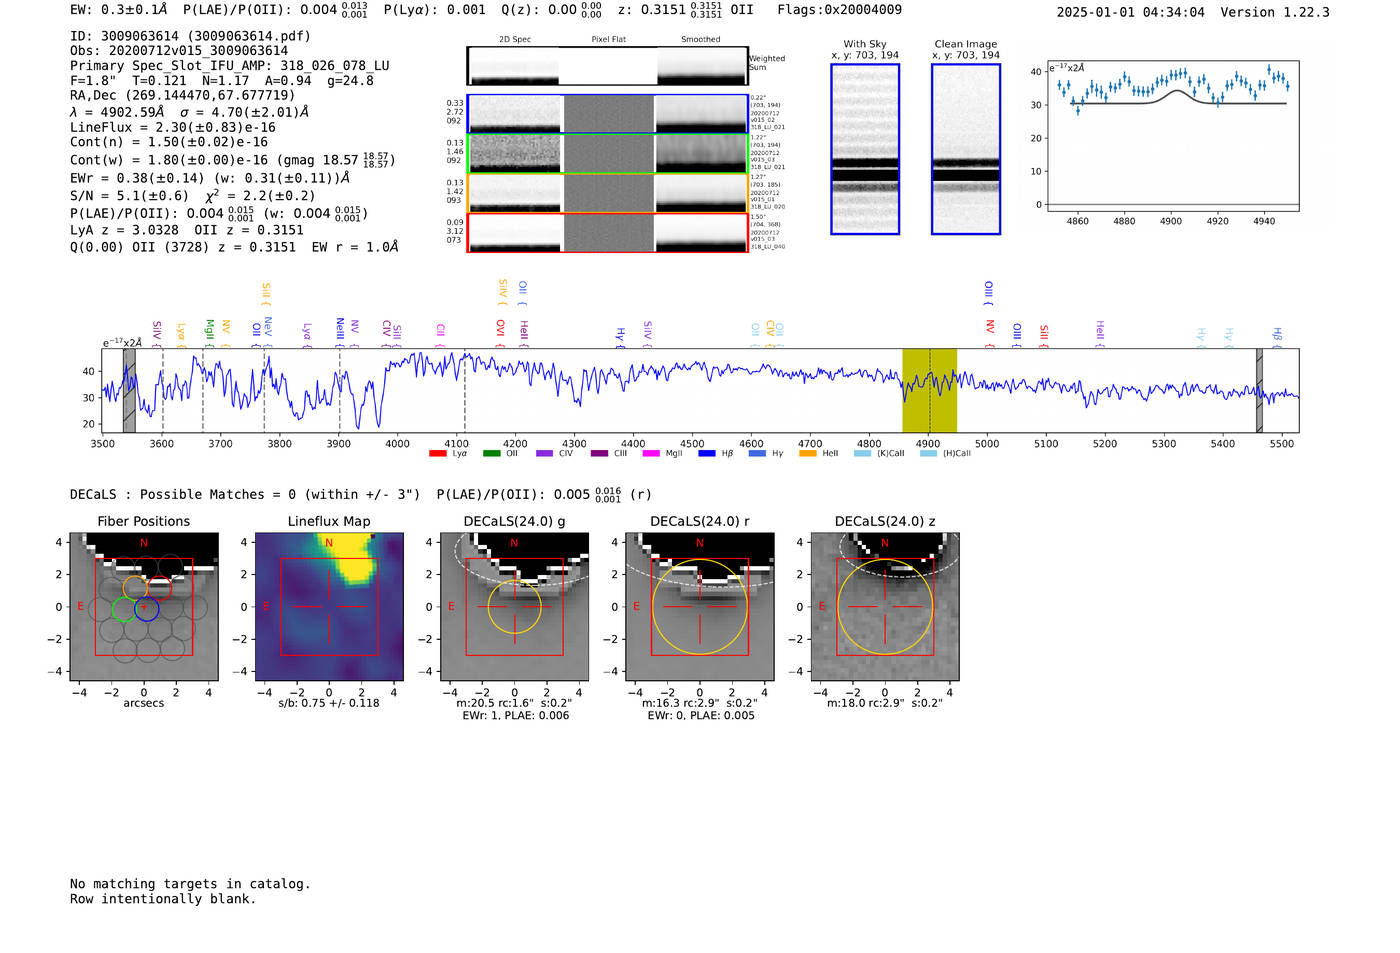Click the gray hatched band near 5460Å
1400x953 pixels.
click(1260, 390)
